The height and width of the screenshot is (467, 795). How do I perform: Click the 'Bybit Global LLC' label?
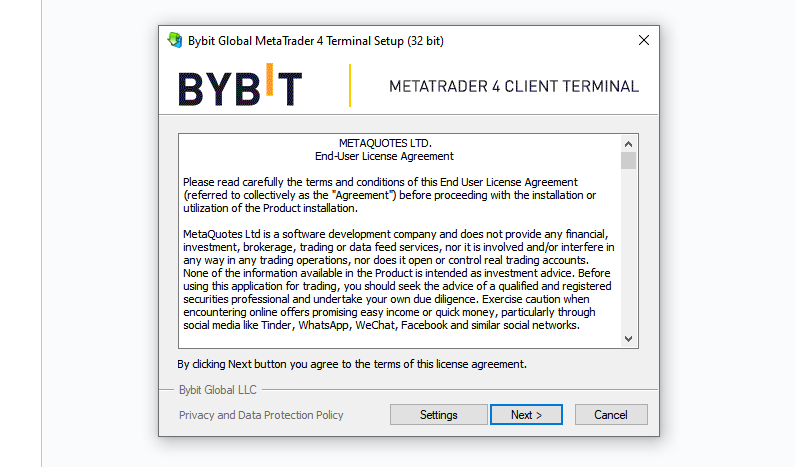pyautogui.click(x=216, y=389)
